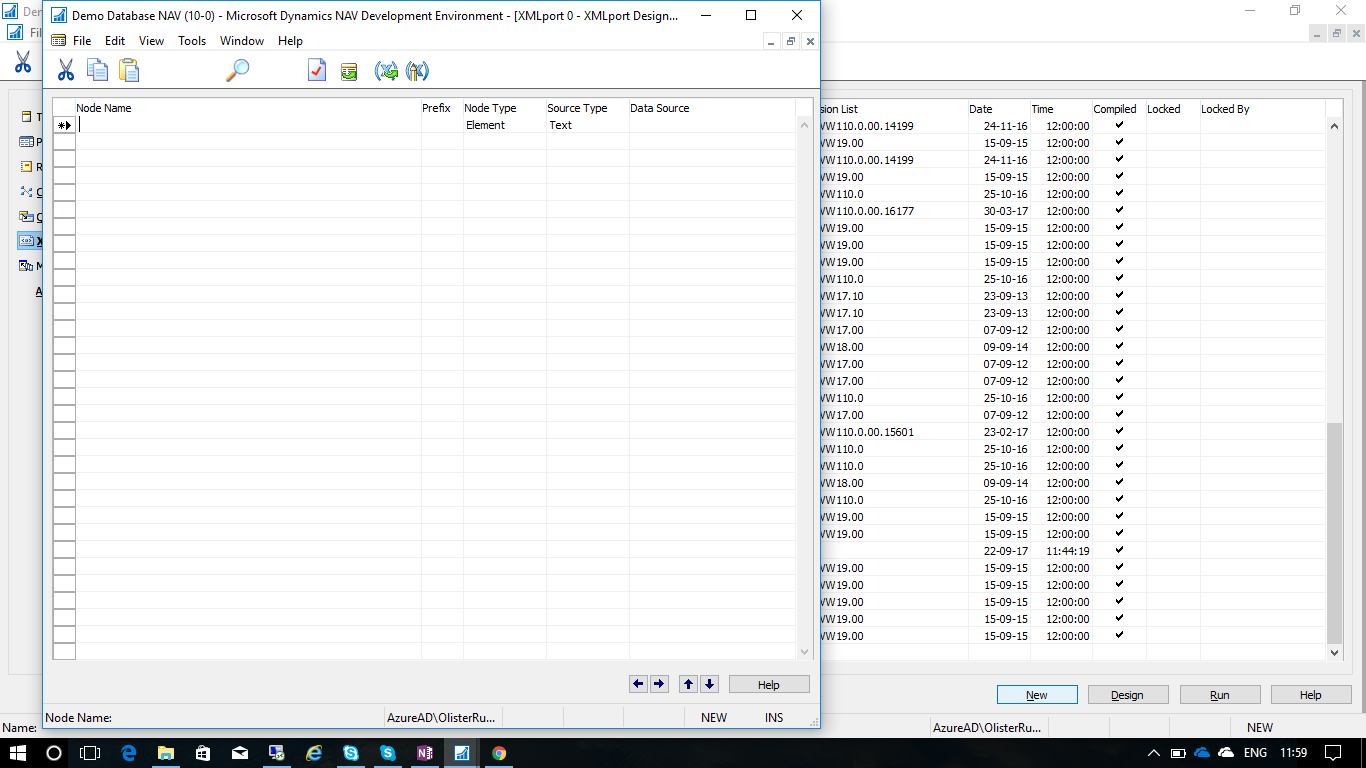Viewport: 1366px width, 768px height.
Task: Toggle Compiled checkmark for row dated 22-09-17
Action: [x=1119, y=550]
